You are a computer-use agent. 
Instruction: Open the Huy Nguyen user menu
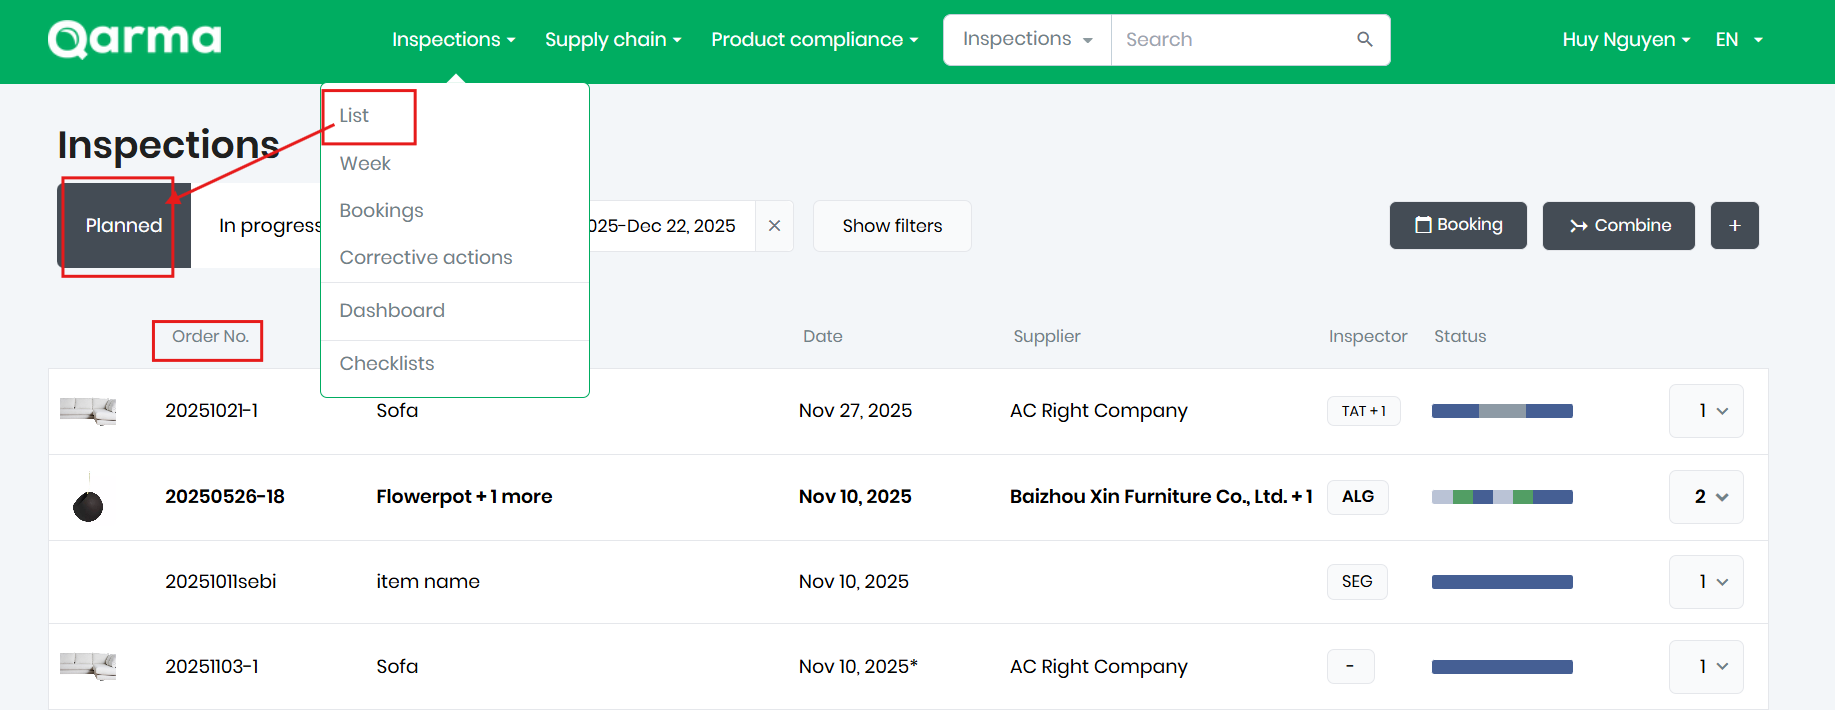(x=1626, y=40)
